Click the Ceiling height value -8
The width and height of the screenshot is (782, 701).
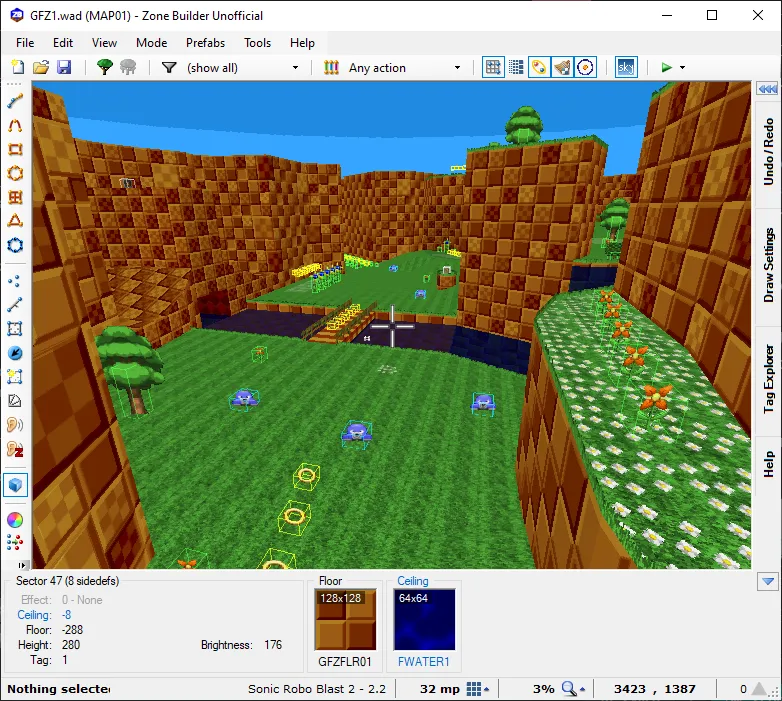pyautogui.click(x=66, y=615)
